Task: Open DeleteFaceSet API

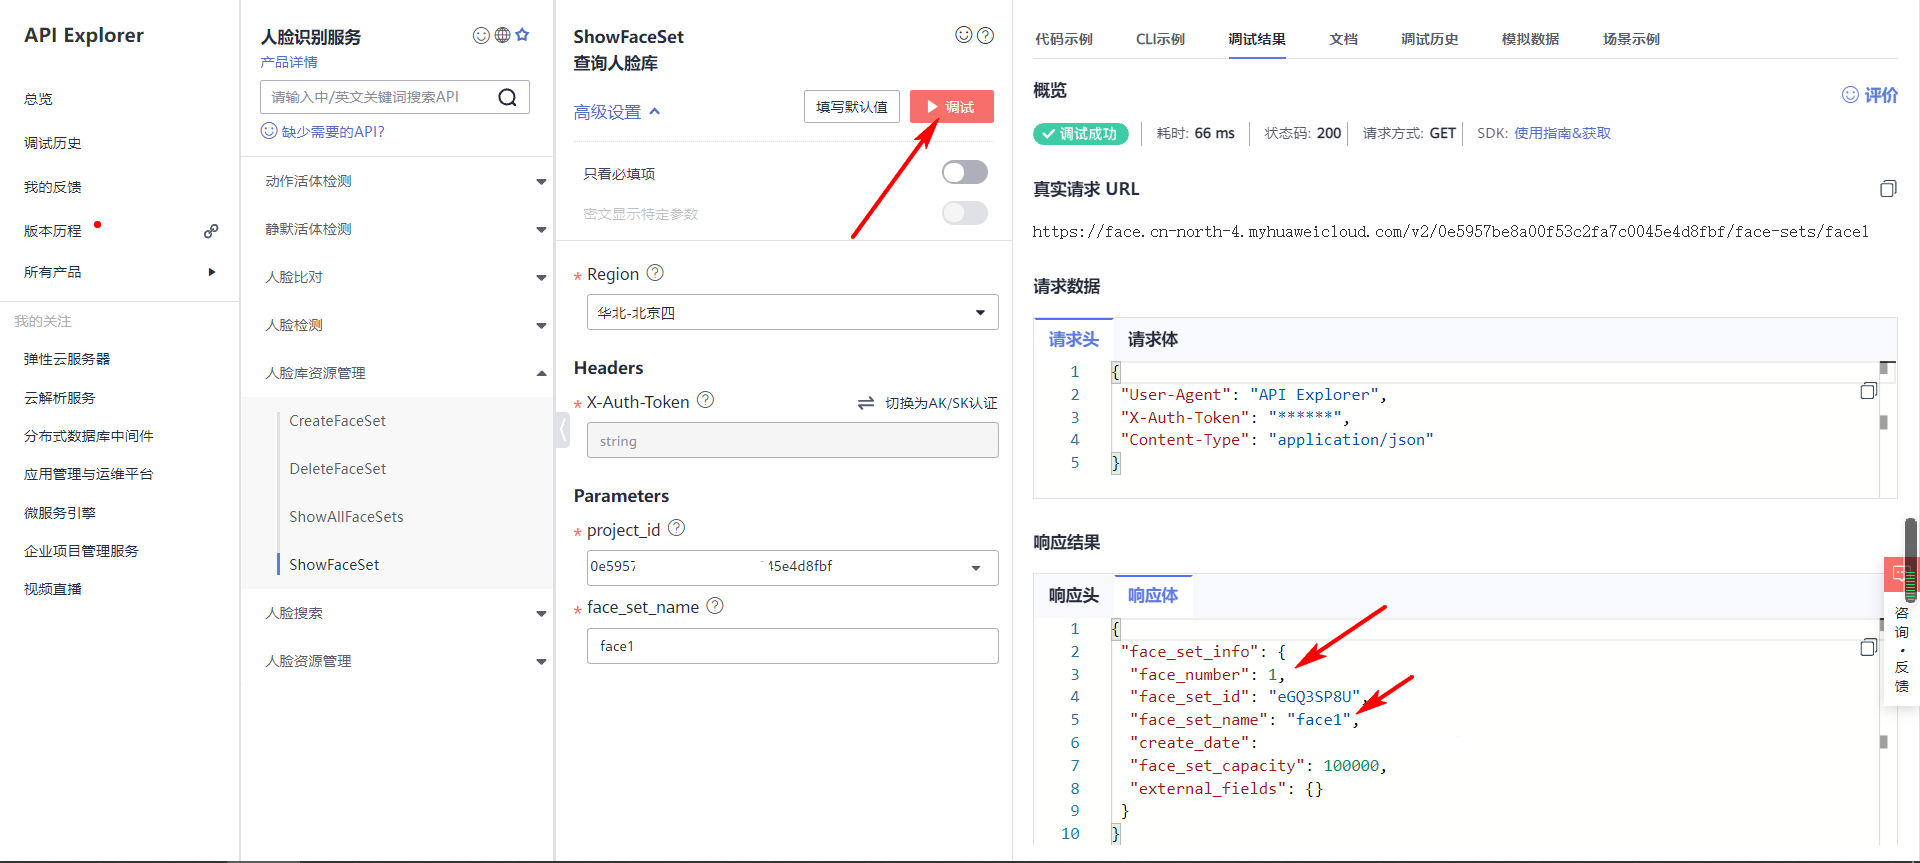Action: click(337, 469)
